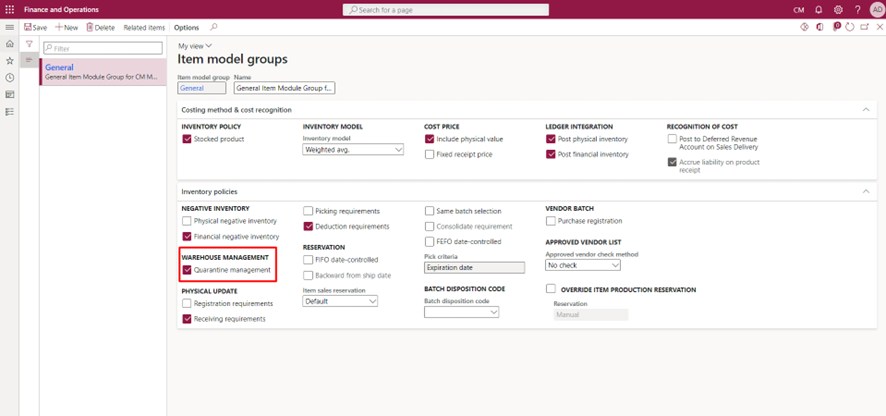Toggle Post physical inventory checkbox
This screenshot has width=886, height=416.
point(550,139)
